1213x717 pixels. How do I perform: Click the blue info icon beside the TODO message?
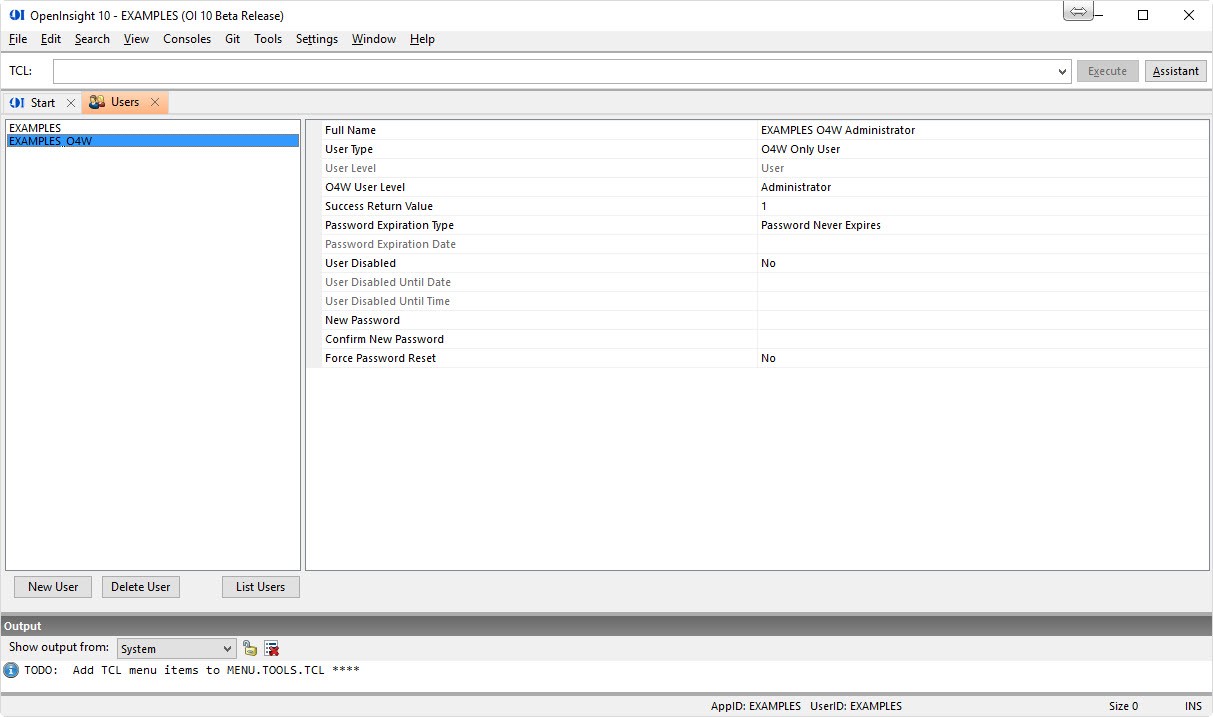coord(11,670)
